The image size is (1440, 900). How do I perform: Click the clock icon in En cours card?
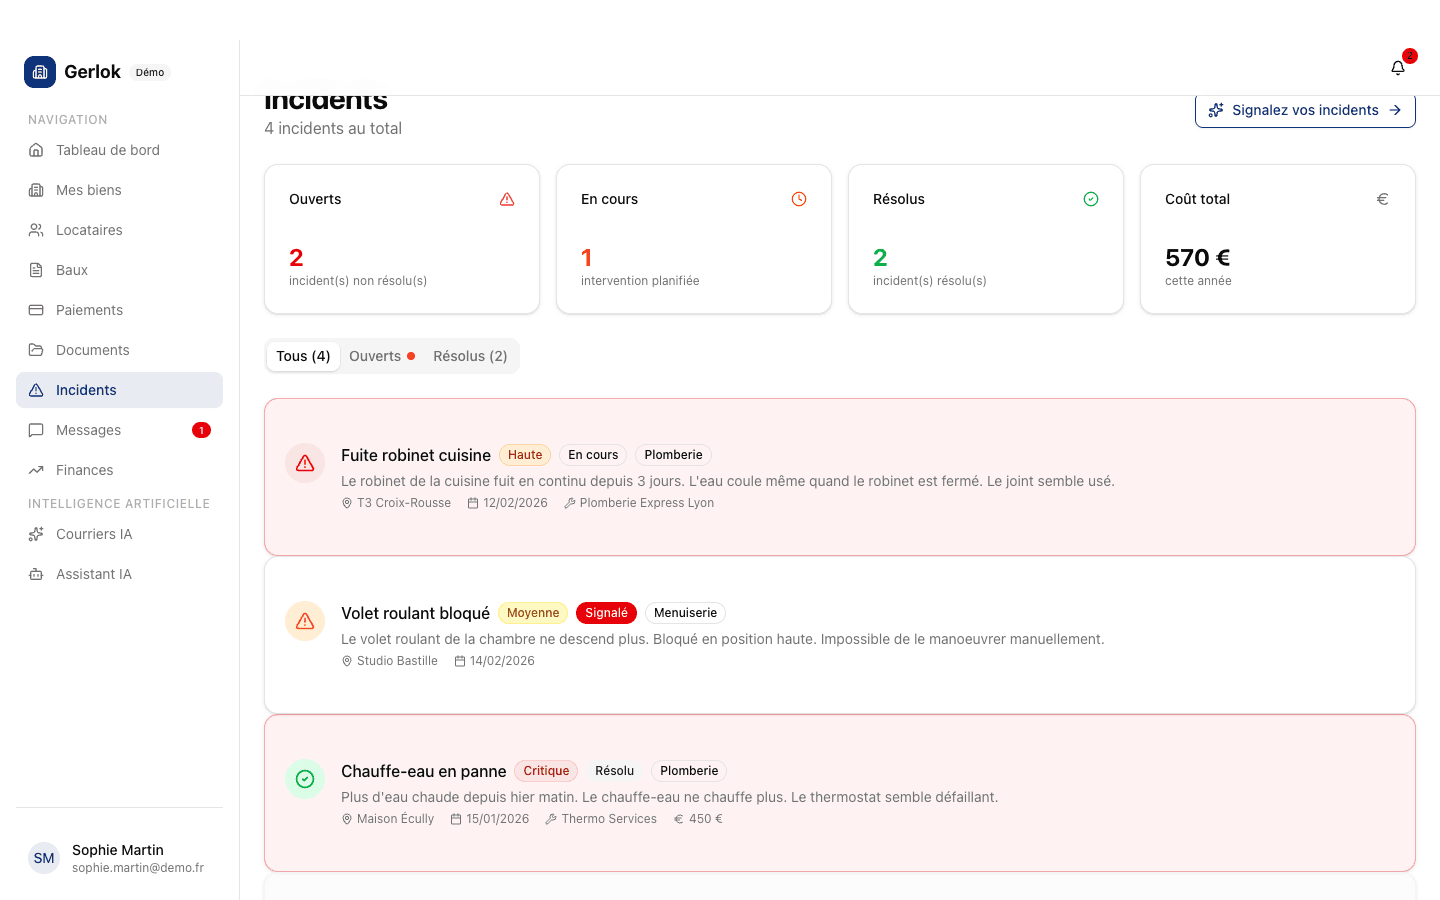[799, 199]
